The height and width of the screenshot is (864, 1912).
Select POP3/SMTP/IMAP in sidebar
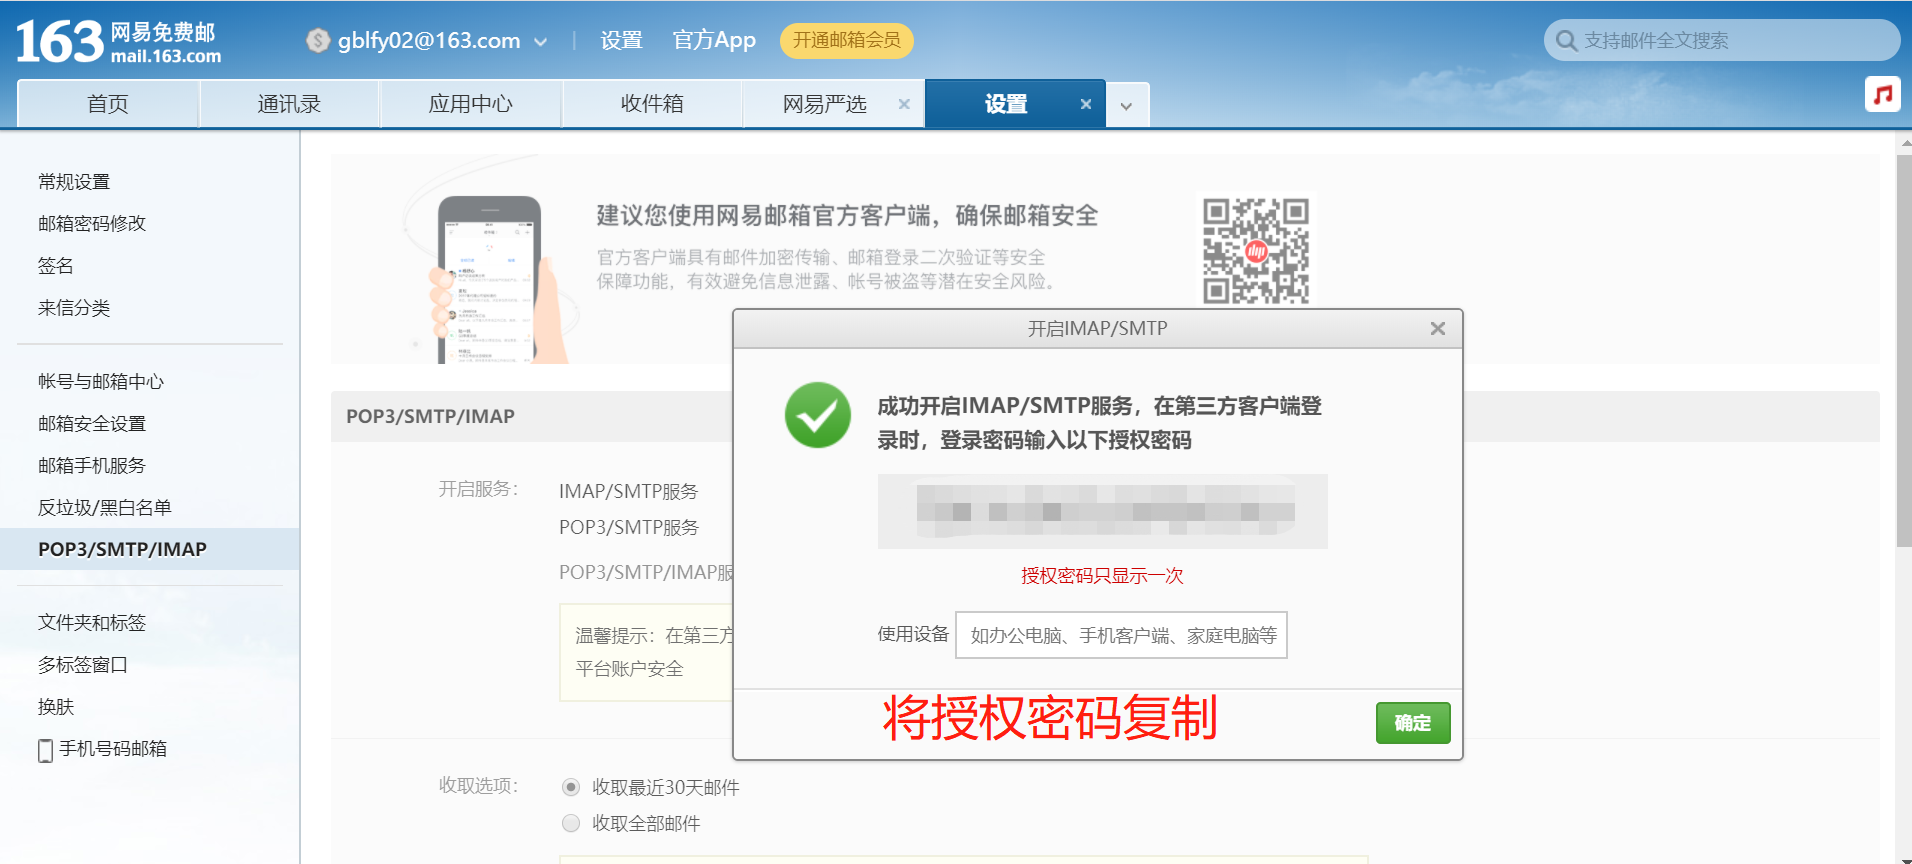pyautogui.click(x=150, y=549)
